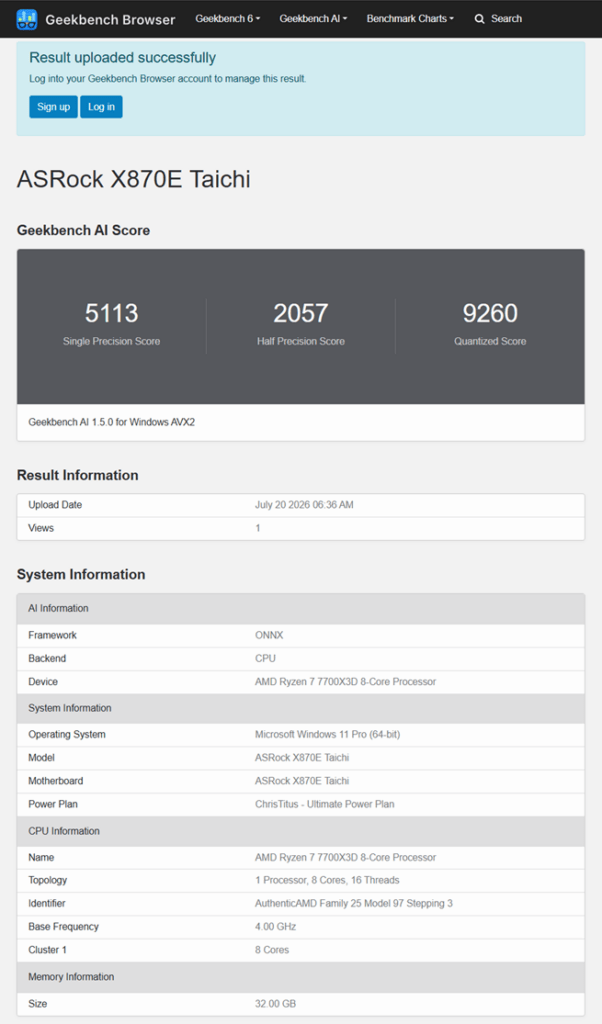Click the Result Information heading
The image size is (602, 1024).
tap(77, 475)
